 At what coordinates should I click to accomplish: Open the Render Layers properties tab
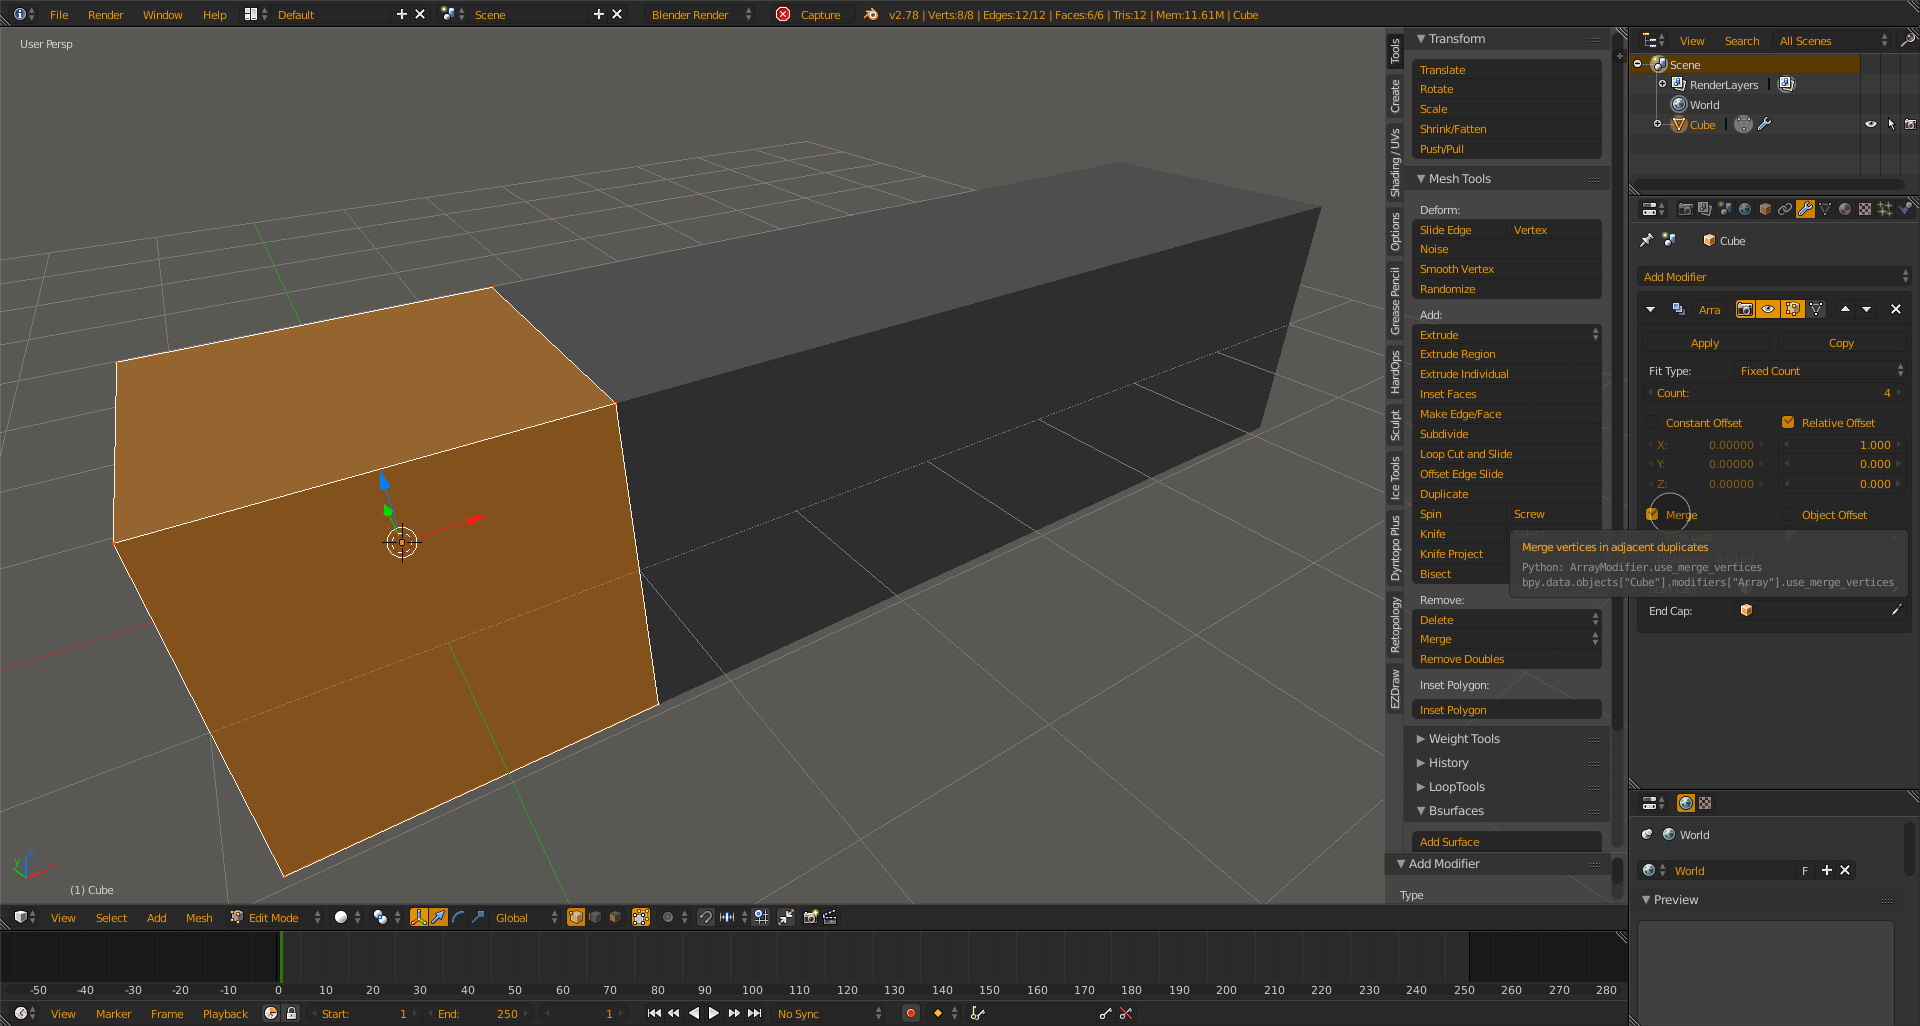point(1705,209)
